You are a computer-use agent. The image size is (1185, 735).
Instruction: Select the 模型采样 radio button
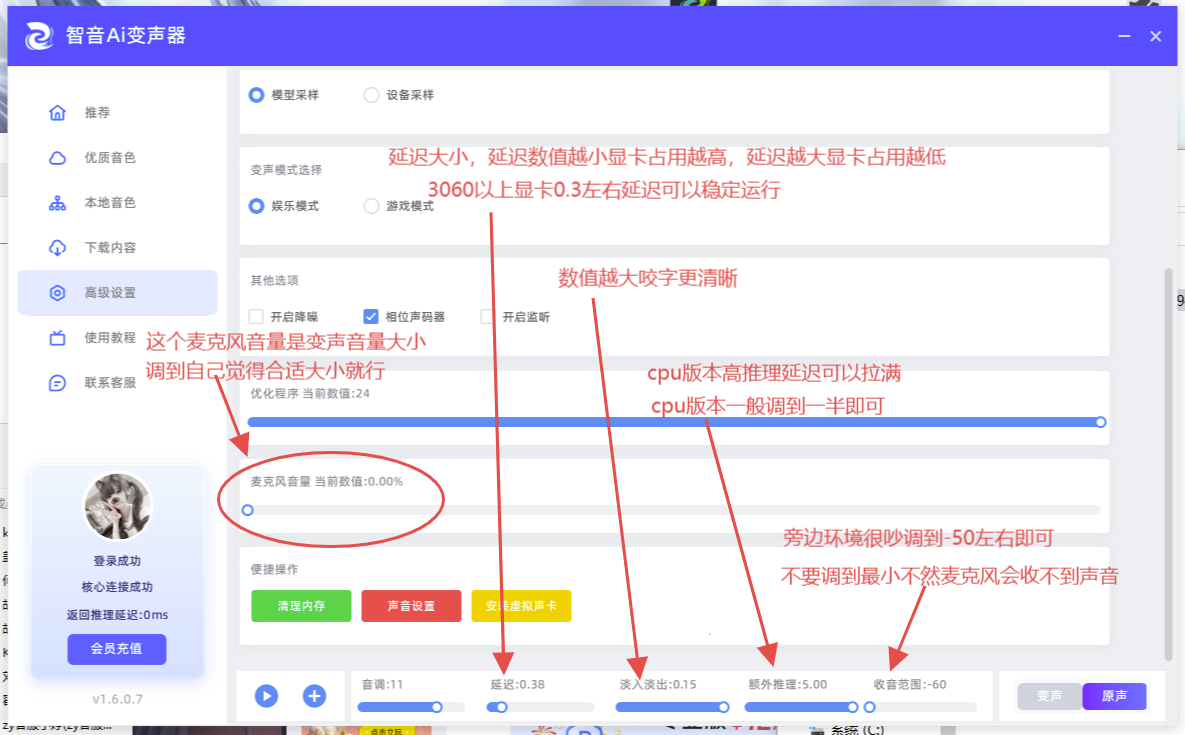click(x=256, y=95)
